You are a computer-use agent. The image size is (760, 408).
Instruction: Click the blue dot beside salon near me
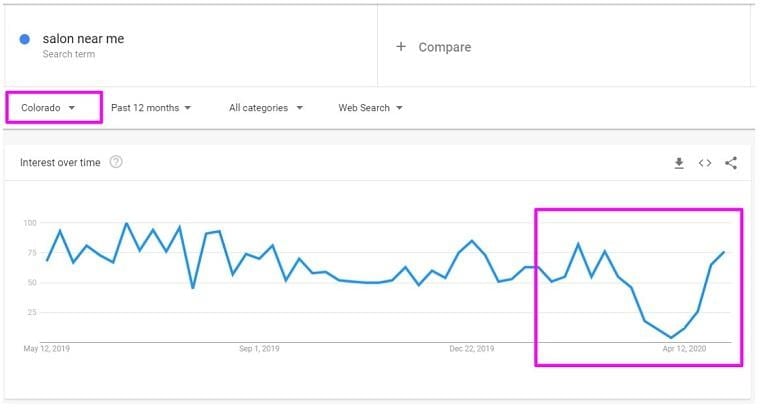pyautogui.click(x=25, y=39)
